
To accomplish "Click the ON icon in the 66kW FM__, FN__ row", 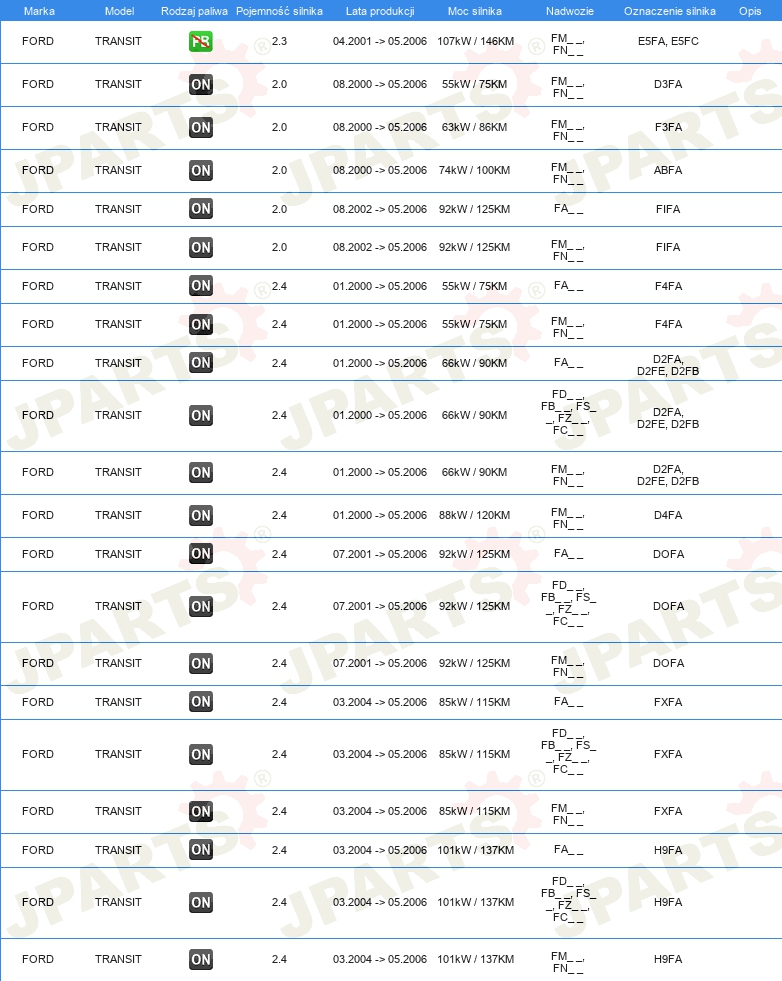I will pos(201,472).
